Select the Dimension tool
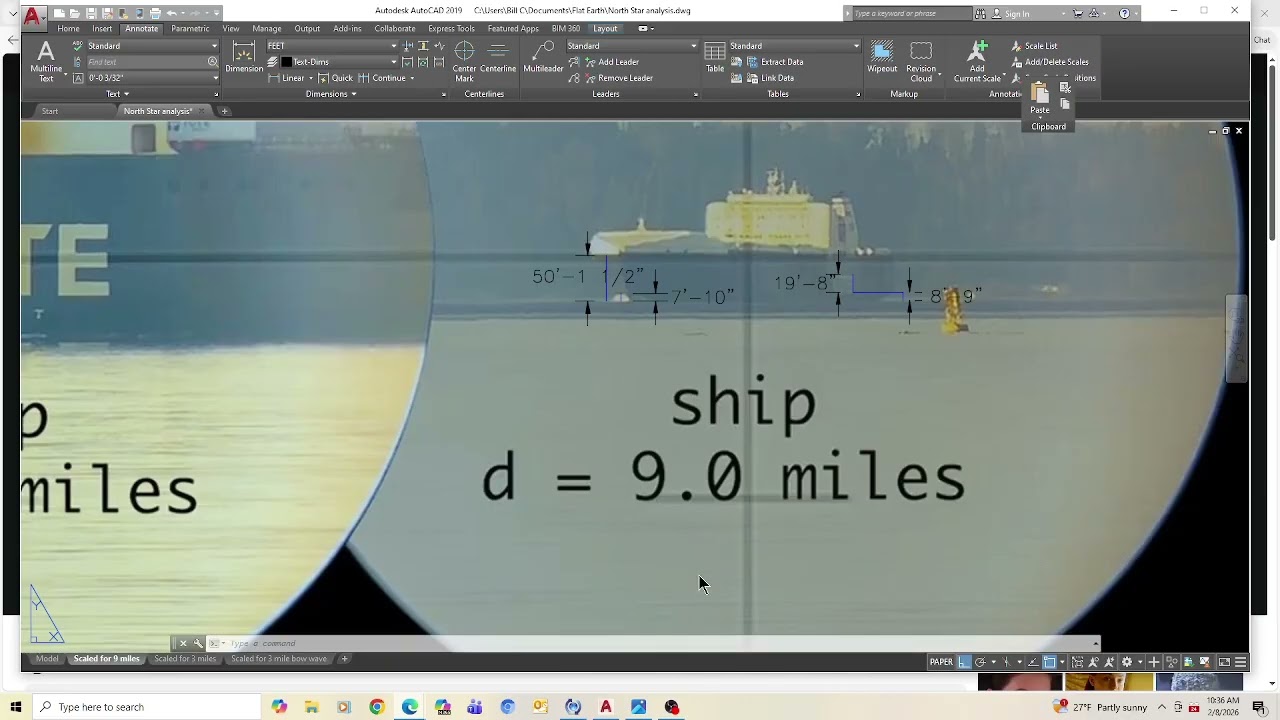The width and height of the screenshot is (1280, 720). coord(244,58)
